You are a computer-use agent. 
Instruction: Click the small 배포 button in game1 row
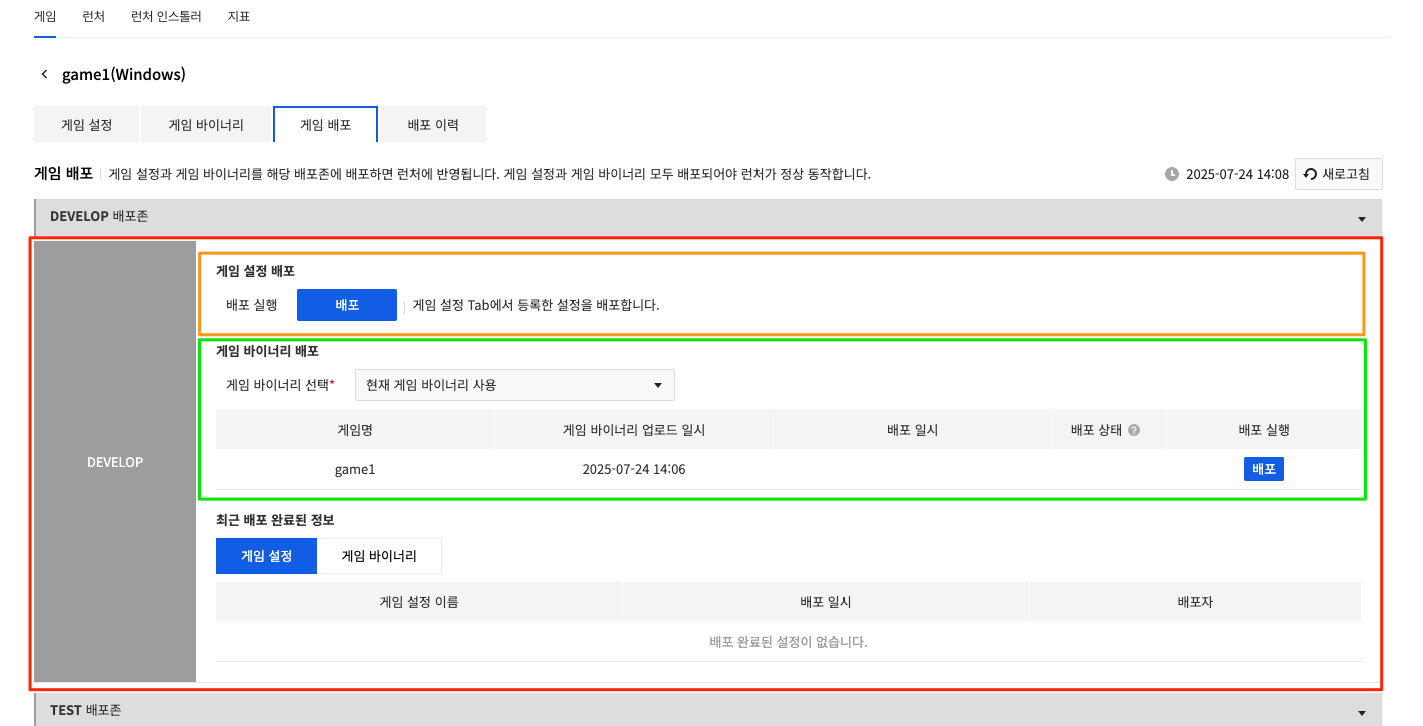tap(1263, 469)
